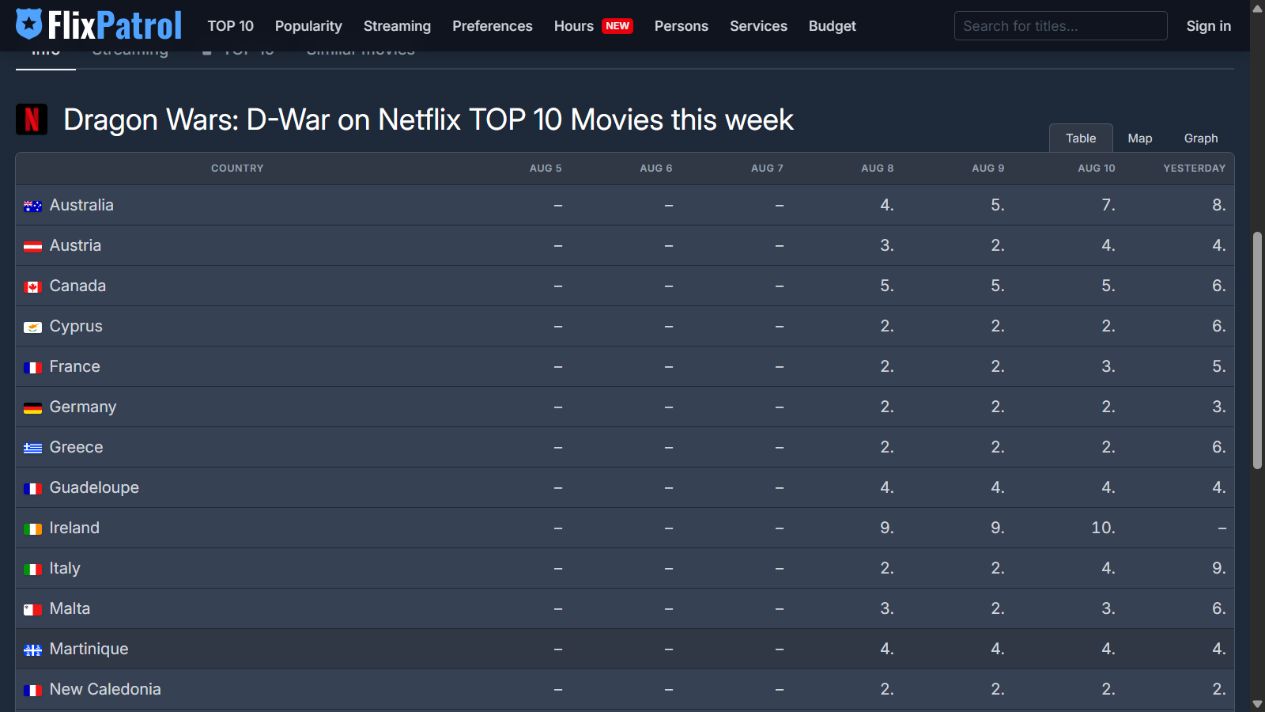Open the Budget navigation item

pyautogui.click(x=832, y=26)
